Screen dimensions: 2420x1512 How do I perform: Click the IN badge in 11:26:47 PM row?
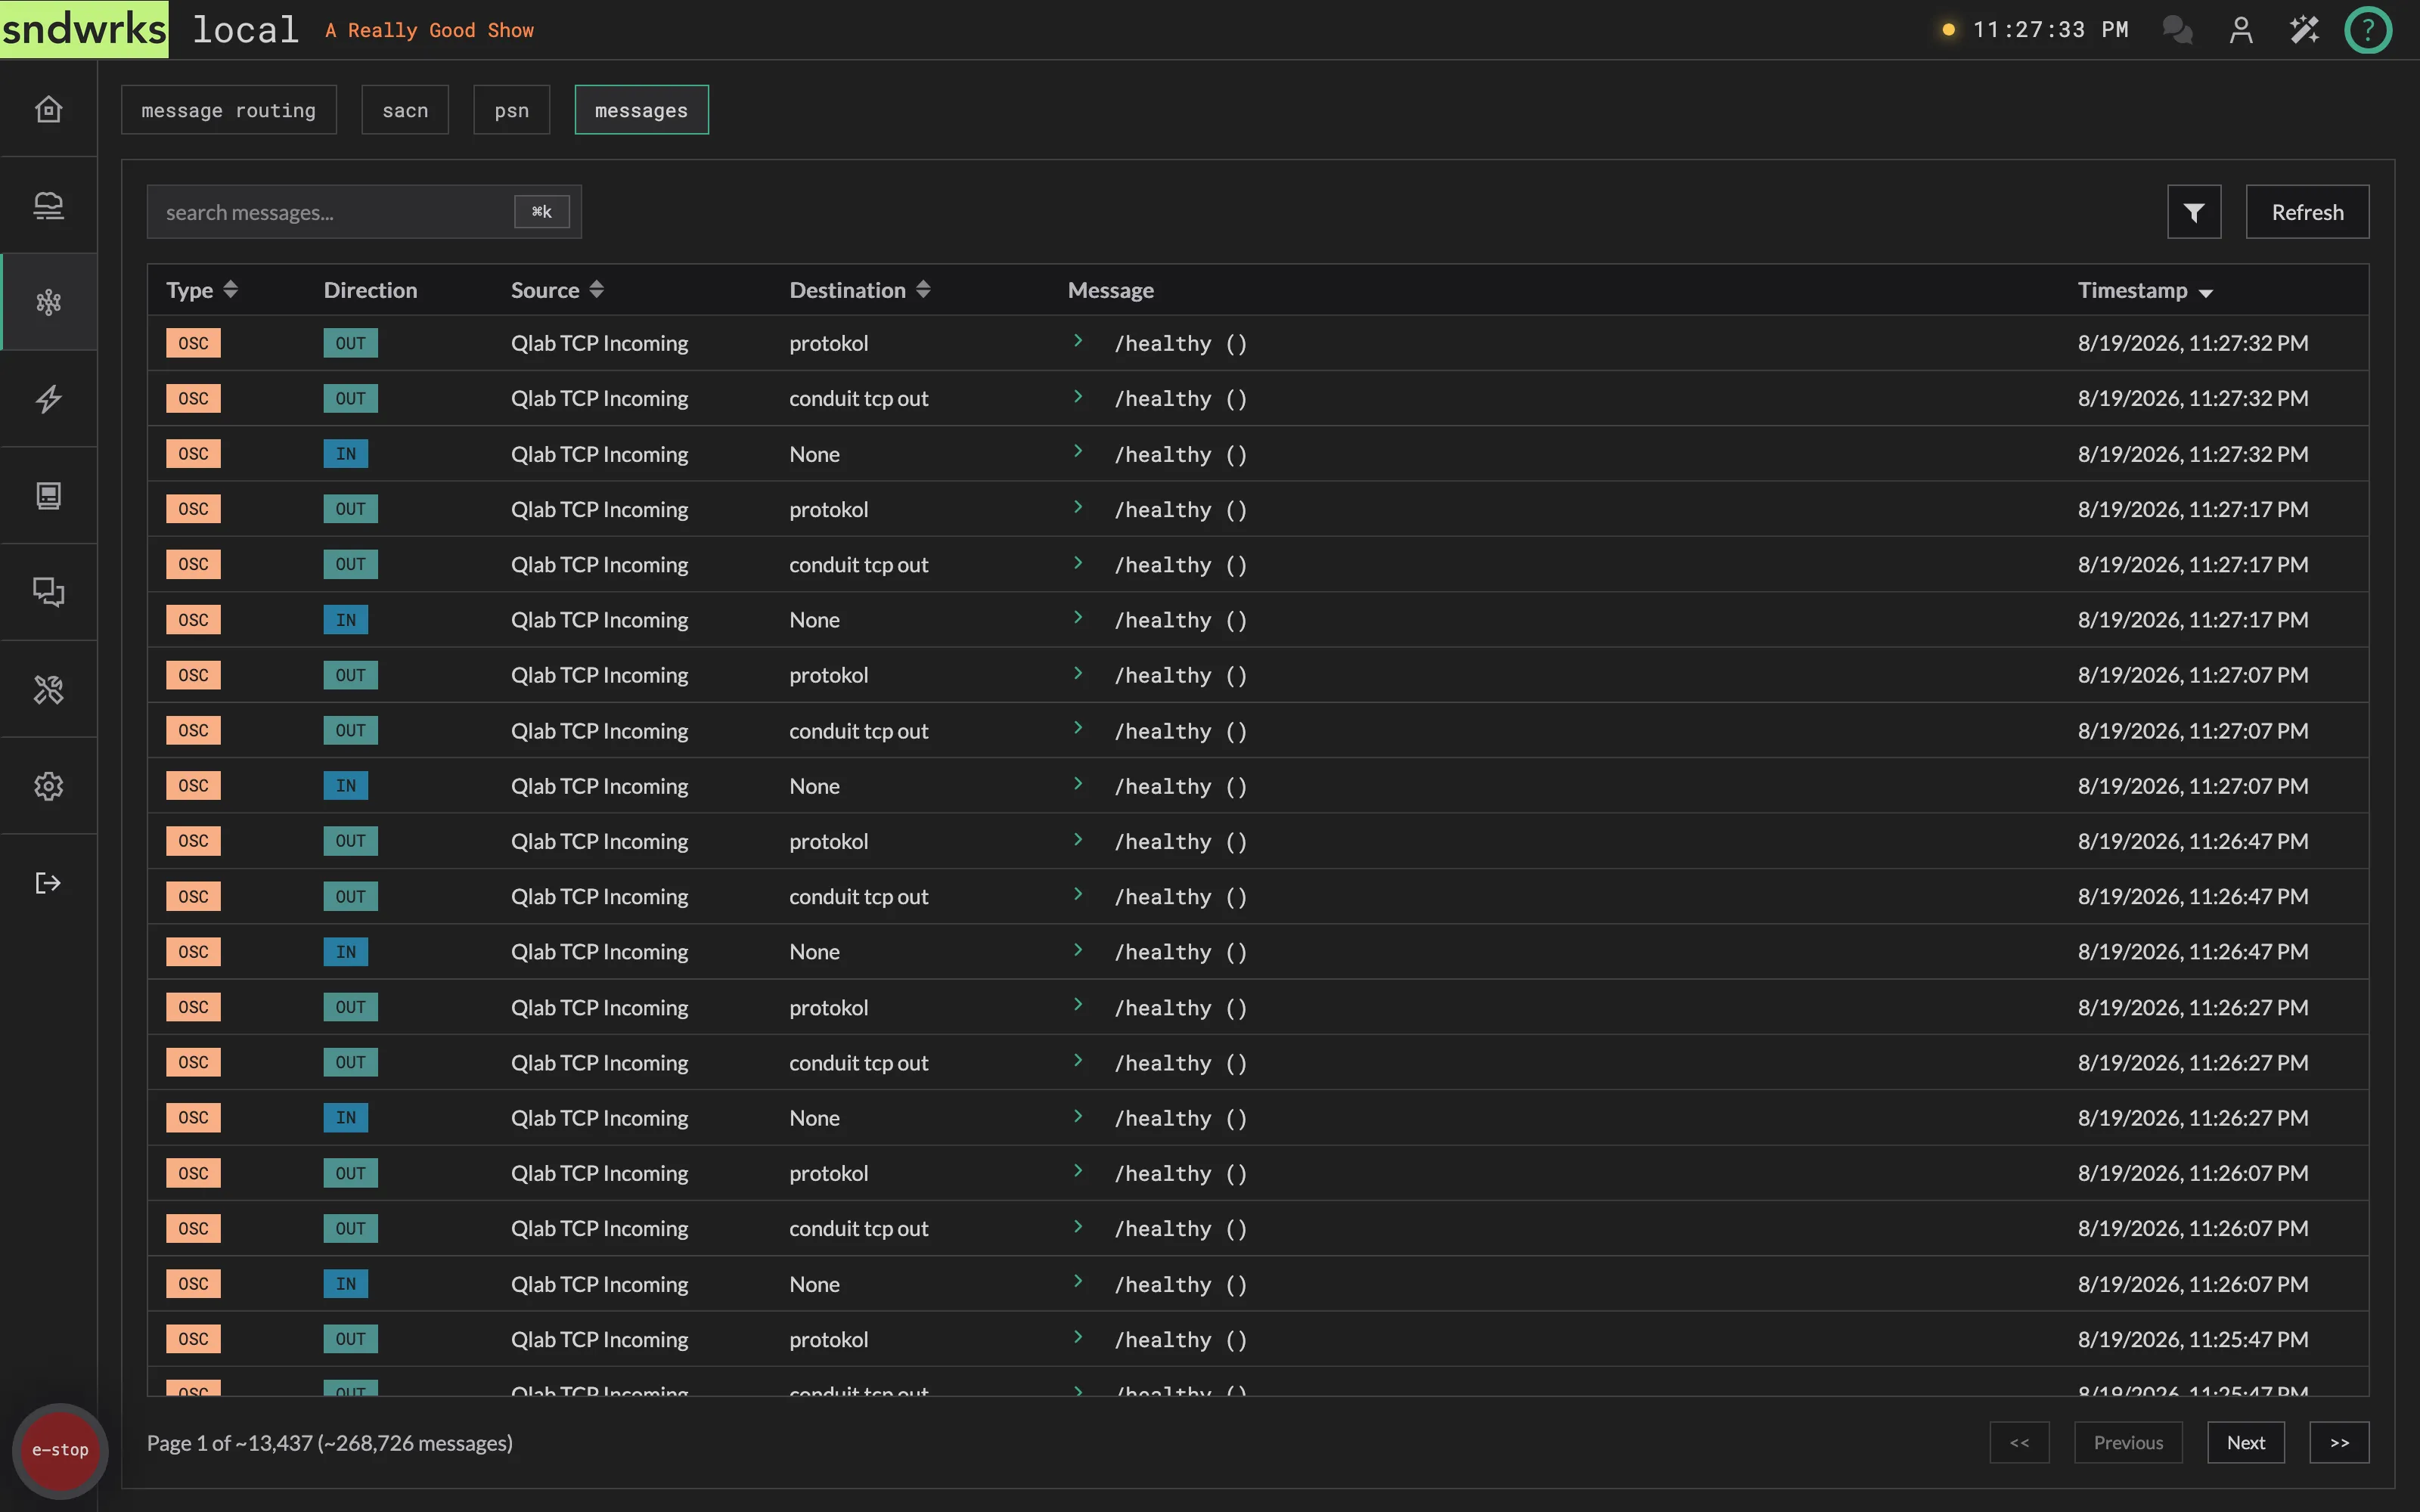pyautogui.click(x=345, y=952)
